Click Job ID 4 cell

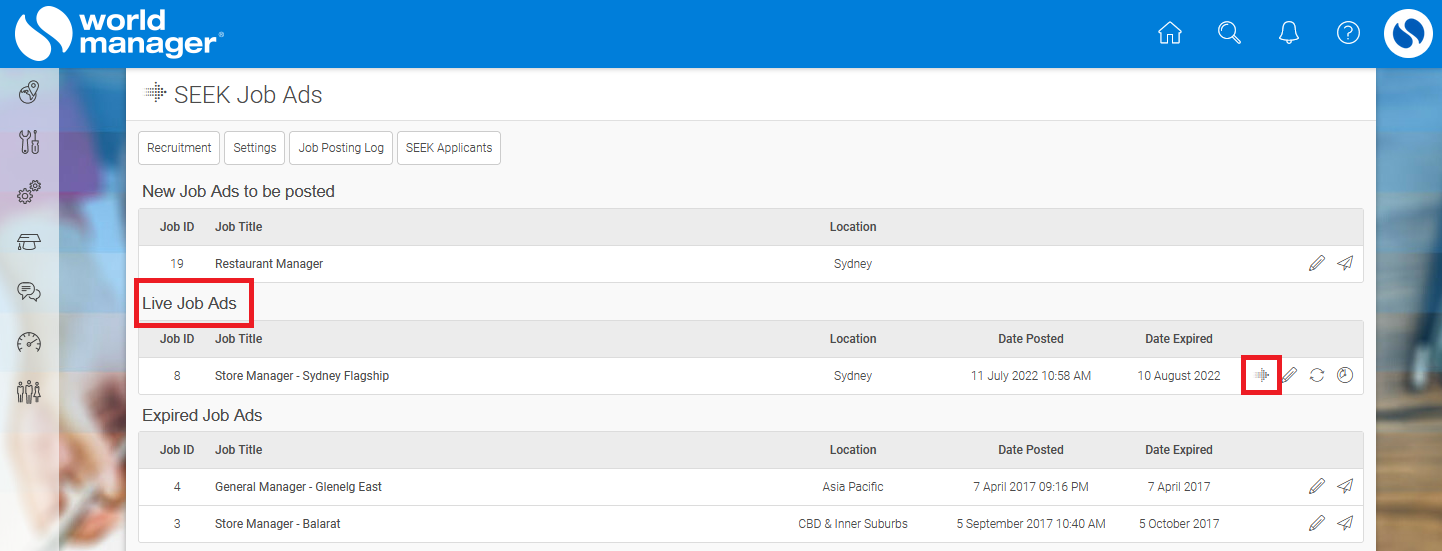(177, 487)
